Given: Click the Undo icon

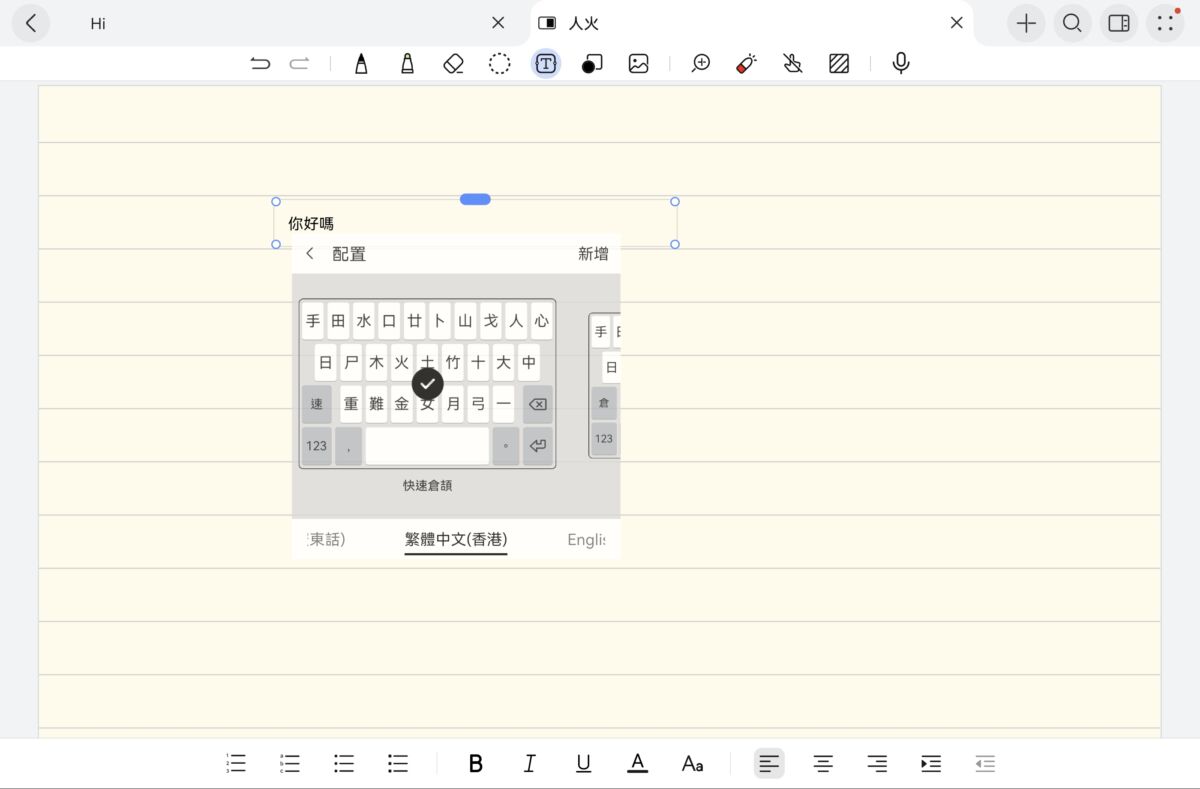Looking at the screenshot, I should point(261,62).
